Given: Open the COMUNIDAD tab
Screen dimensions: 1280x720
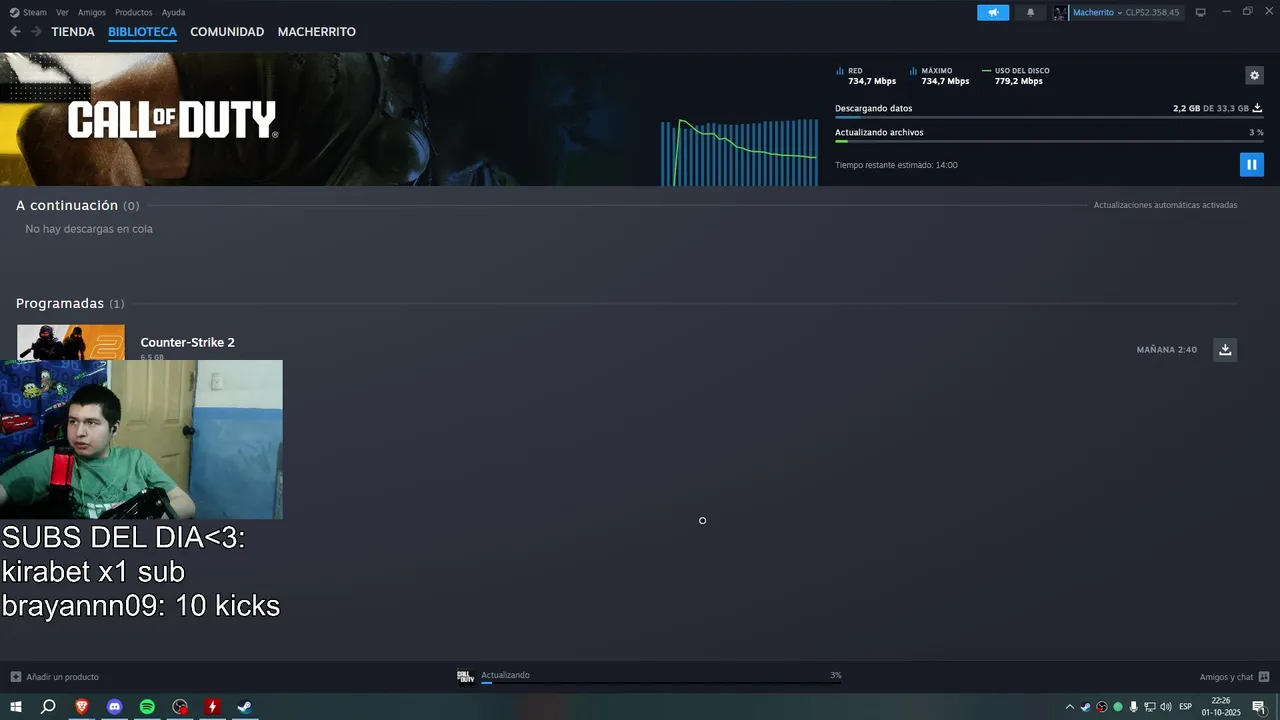Looking at the screenshot, I should 227,32.
